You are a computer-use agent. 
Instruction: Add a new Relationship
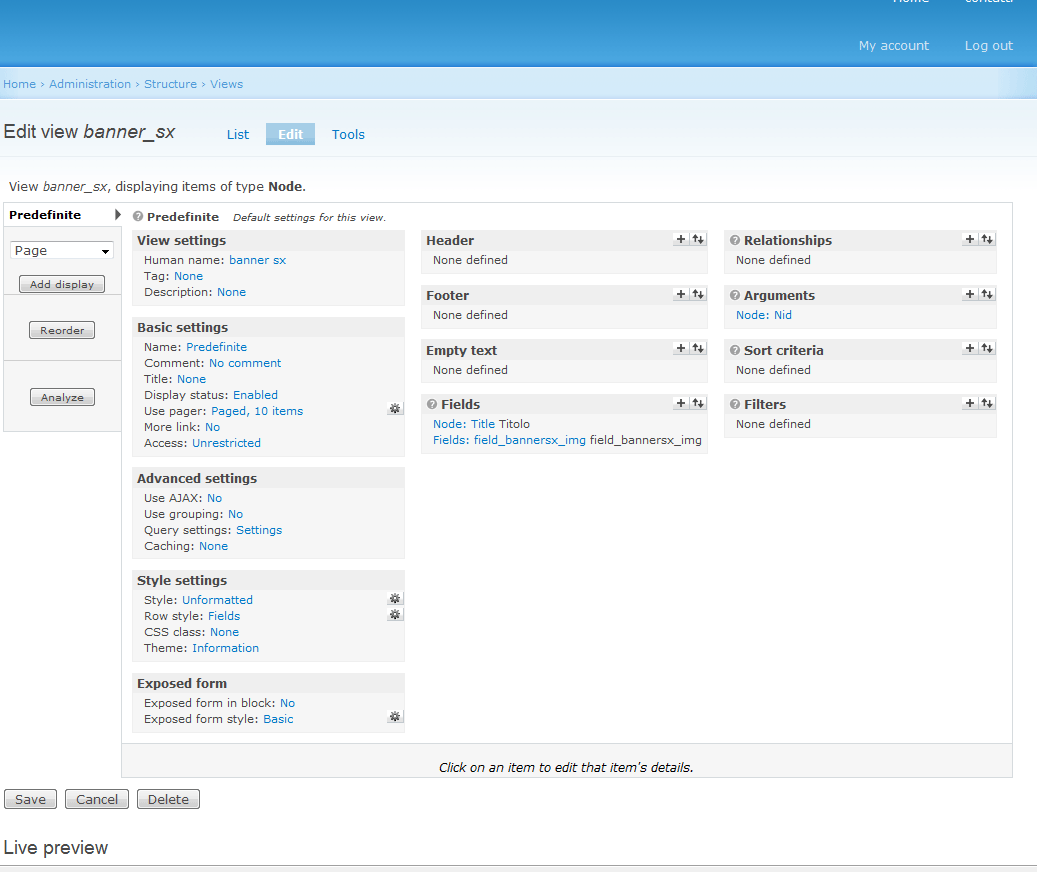pos(970,239)
